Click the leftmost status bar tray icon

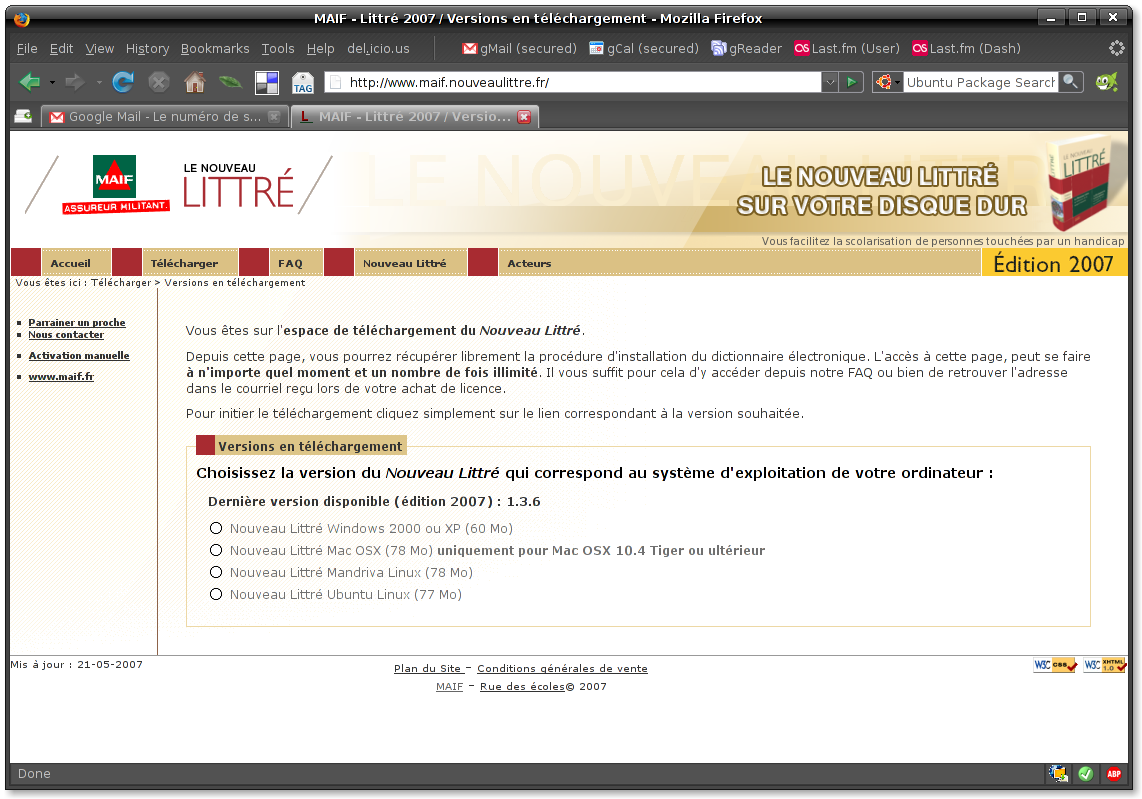tap(1058, 774)
